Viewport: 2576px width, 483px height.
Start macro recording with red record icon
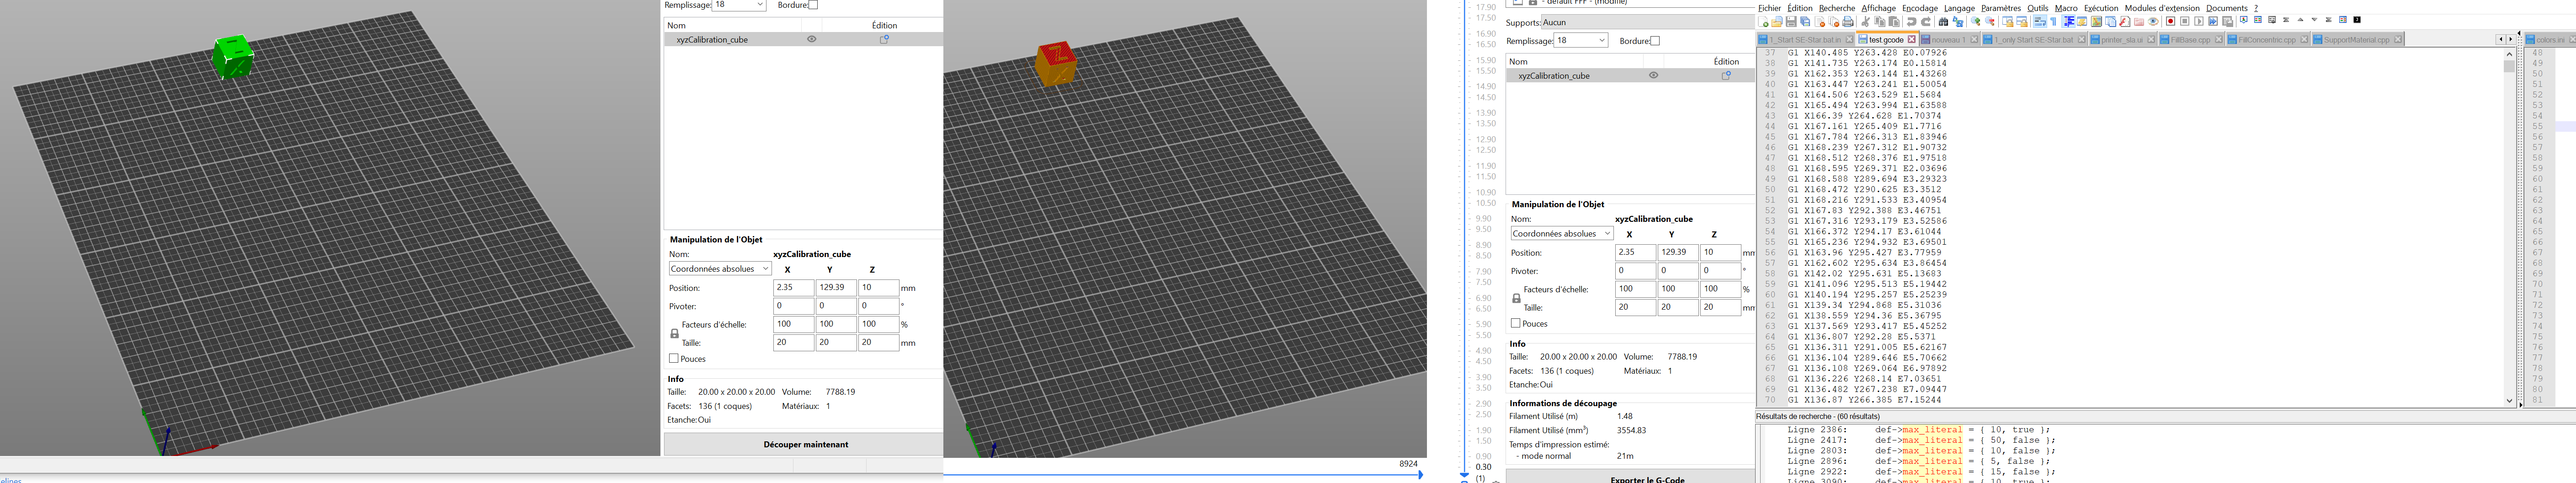click(x=2171, y=21)
